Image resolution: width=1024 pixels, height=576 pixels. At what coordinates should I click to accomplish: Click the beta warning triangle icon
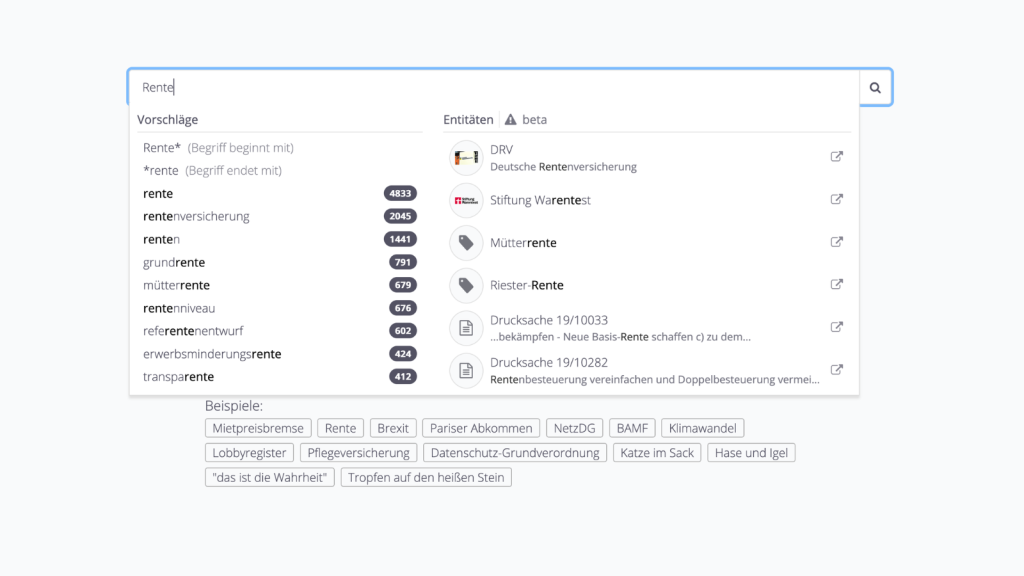click(x=510, y=120)
